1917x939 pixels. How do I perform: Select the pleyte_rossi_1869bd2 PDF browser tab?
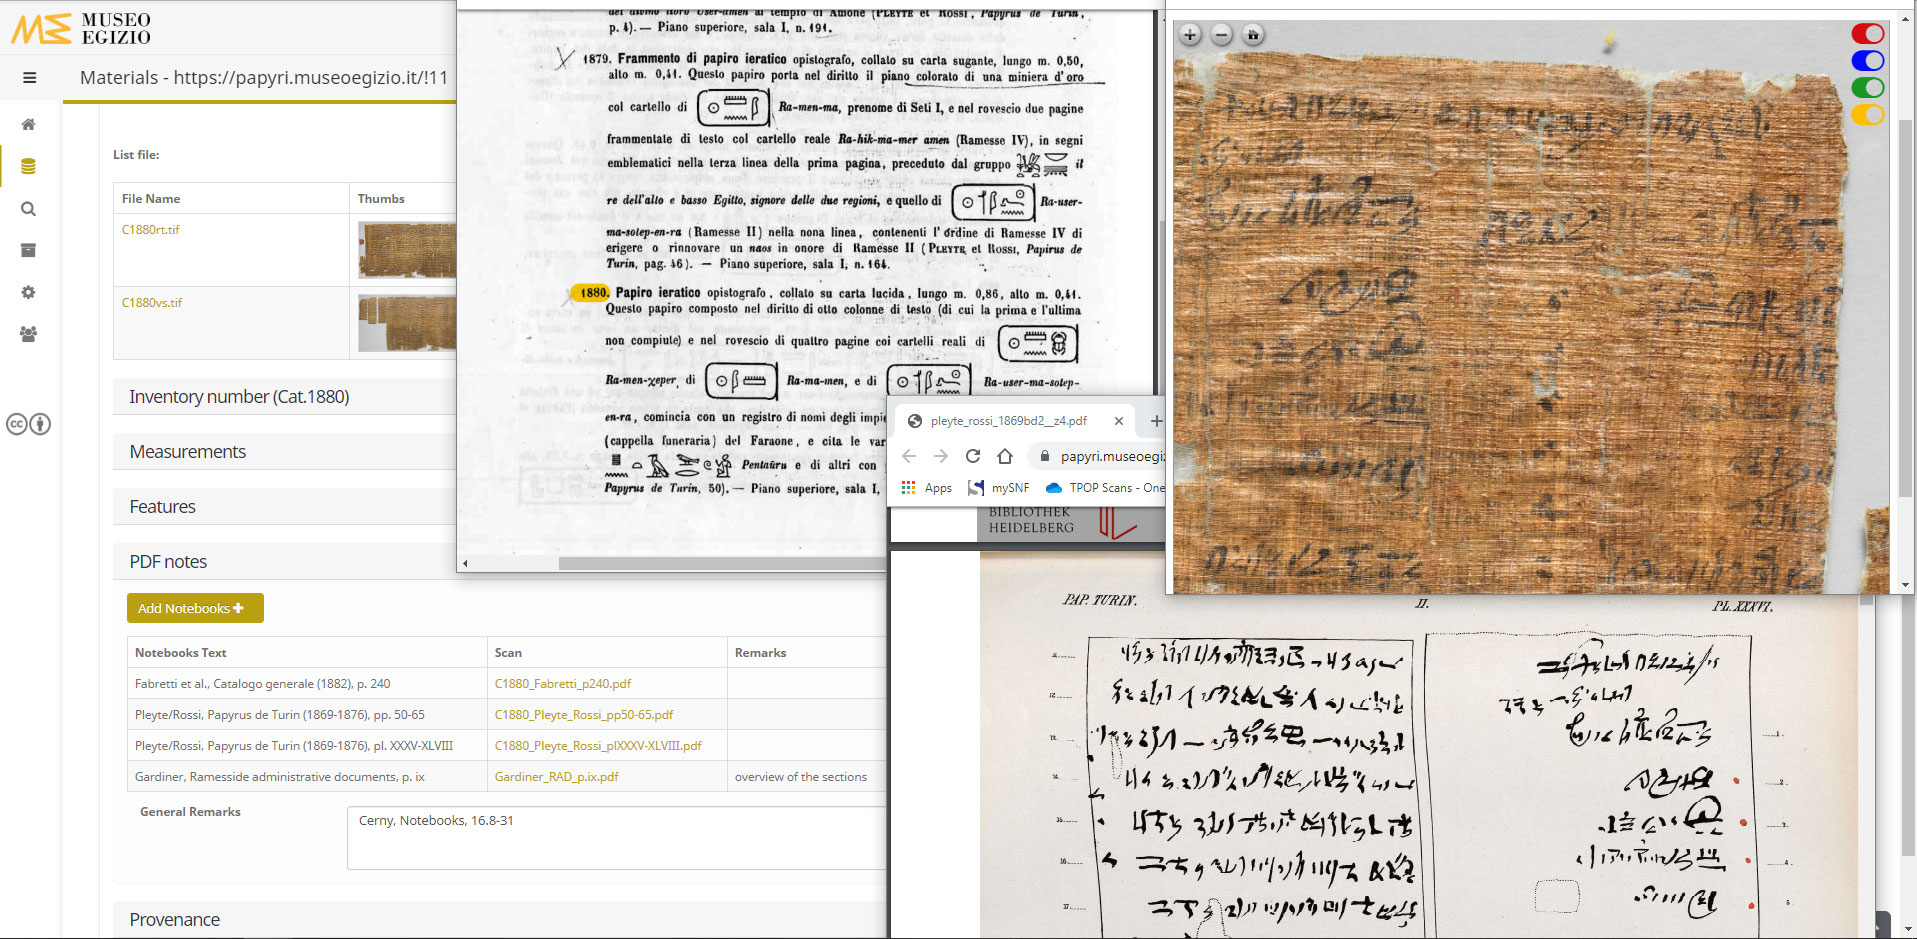tap(1008, 421)
